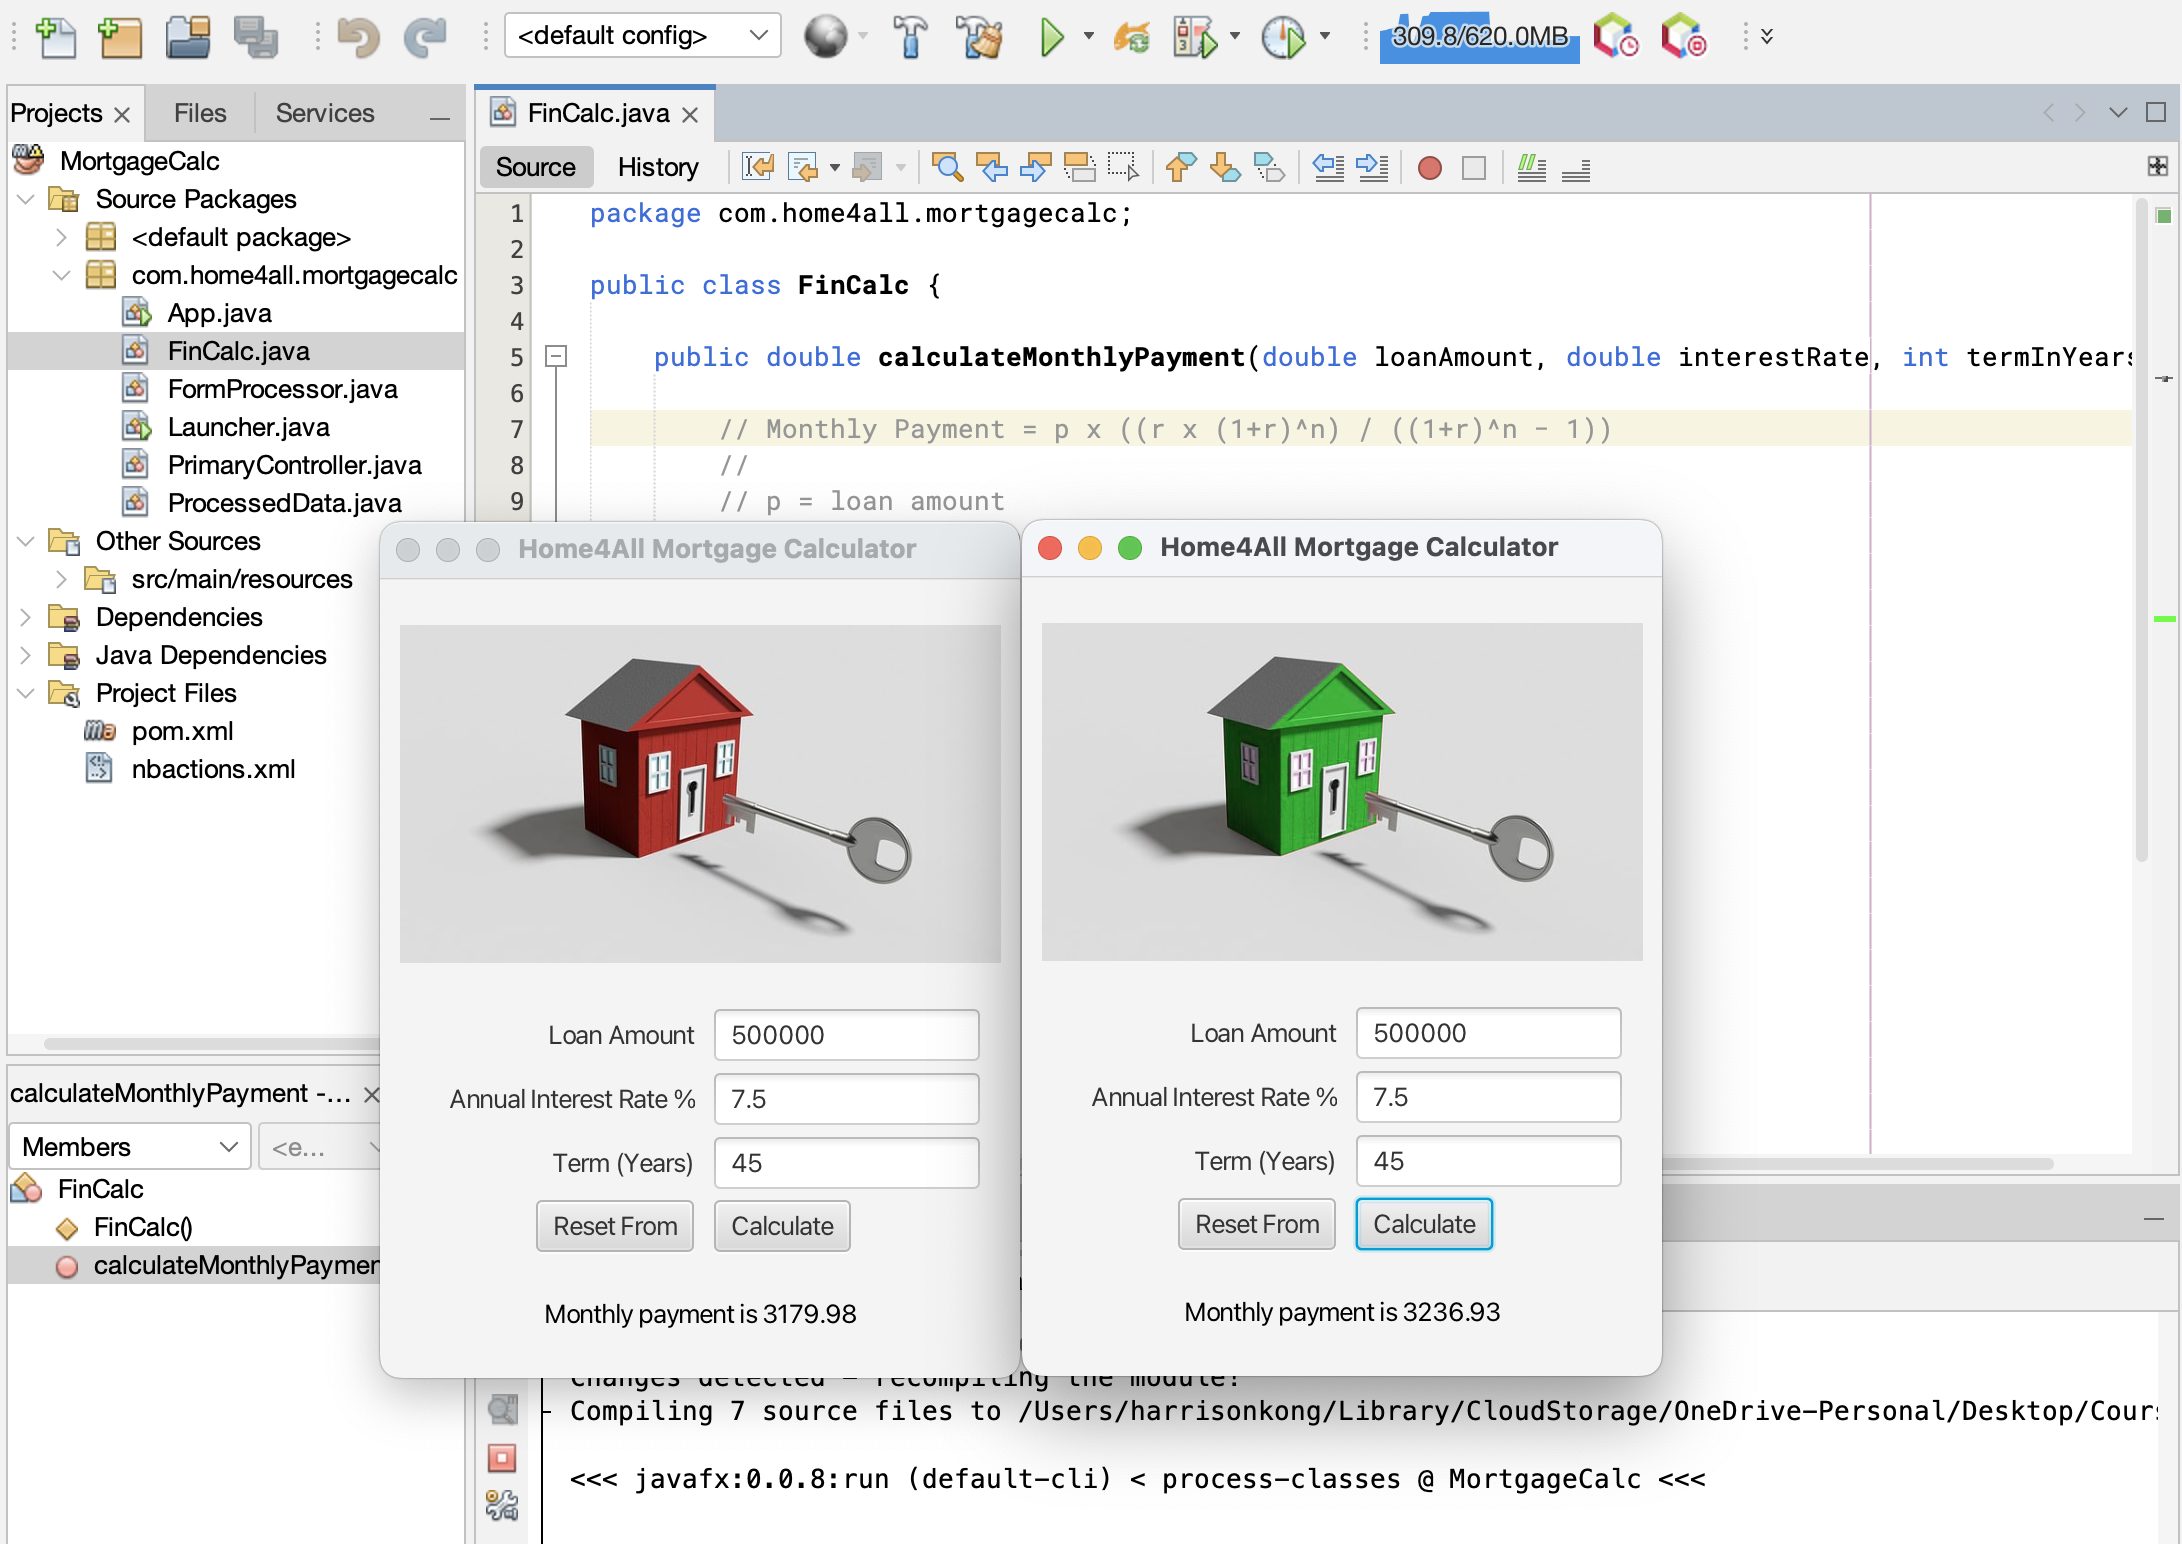2182x1544 pixels.
Task: Click the Open Project folder icon
Action: (188, 37)
